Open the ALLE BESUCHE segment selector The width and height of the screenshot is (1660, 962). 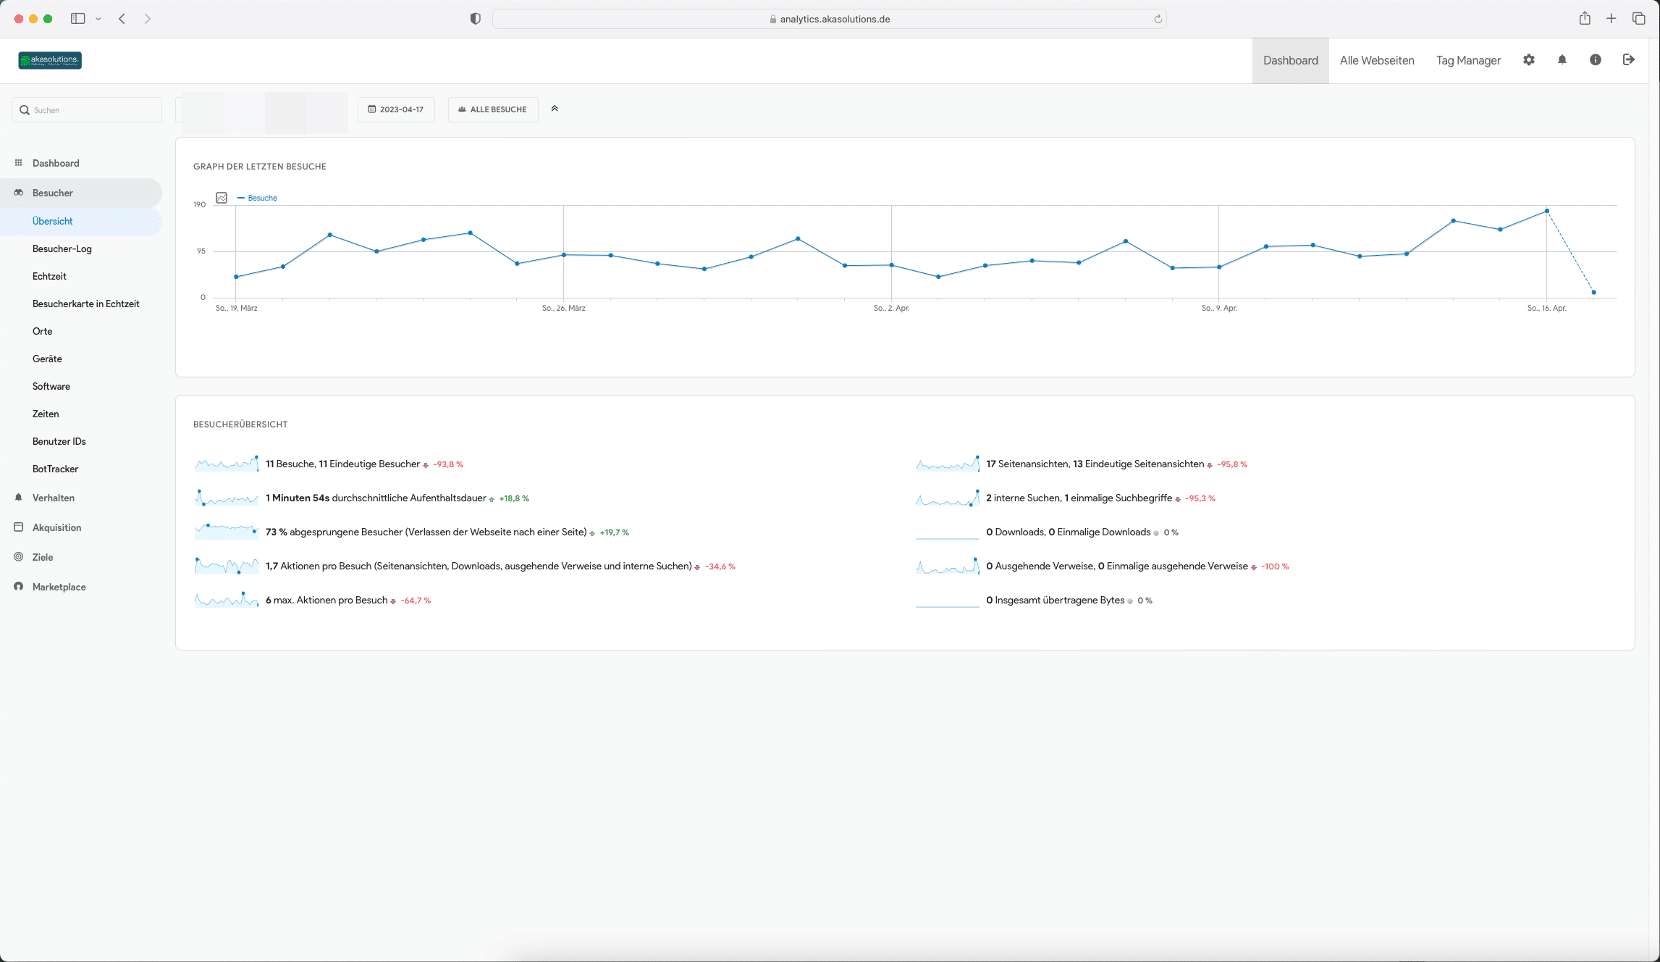[493, 109]
